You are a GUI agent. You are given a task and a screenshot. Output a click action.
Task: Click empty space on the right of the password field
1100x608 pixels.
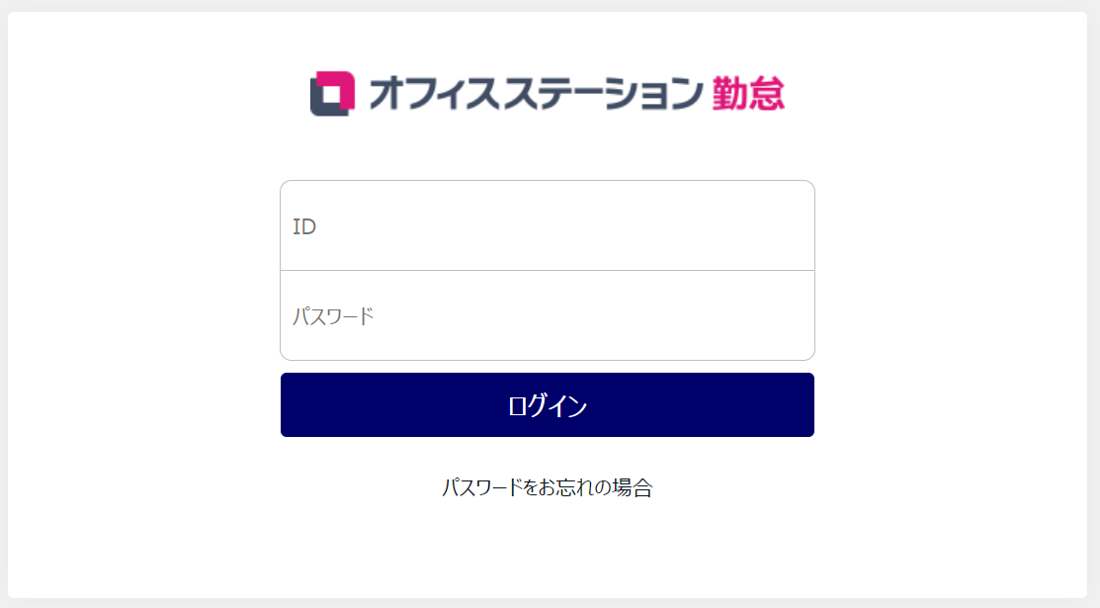click(x=720, y=316)
